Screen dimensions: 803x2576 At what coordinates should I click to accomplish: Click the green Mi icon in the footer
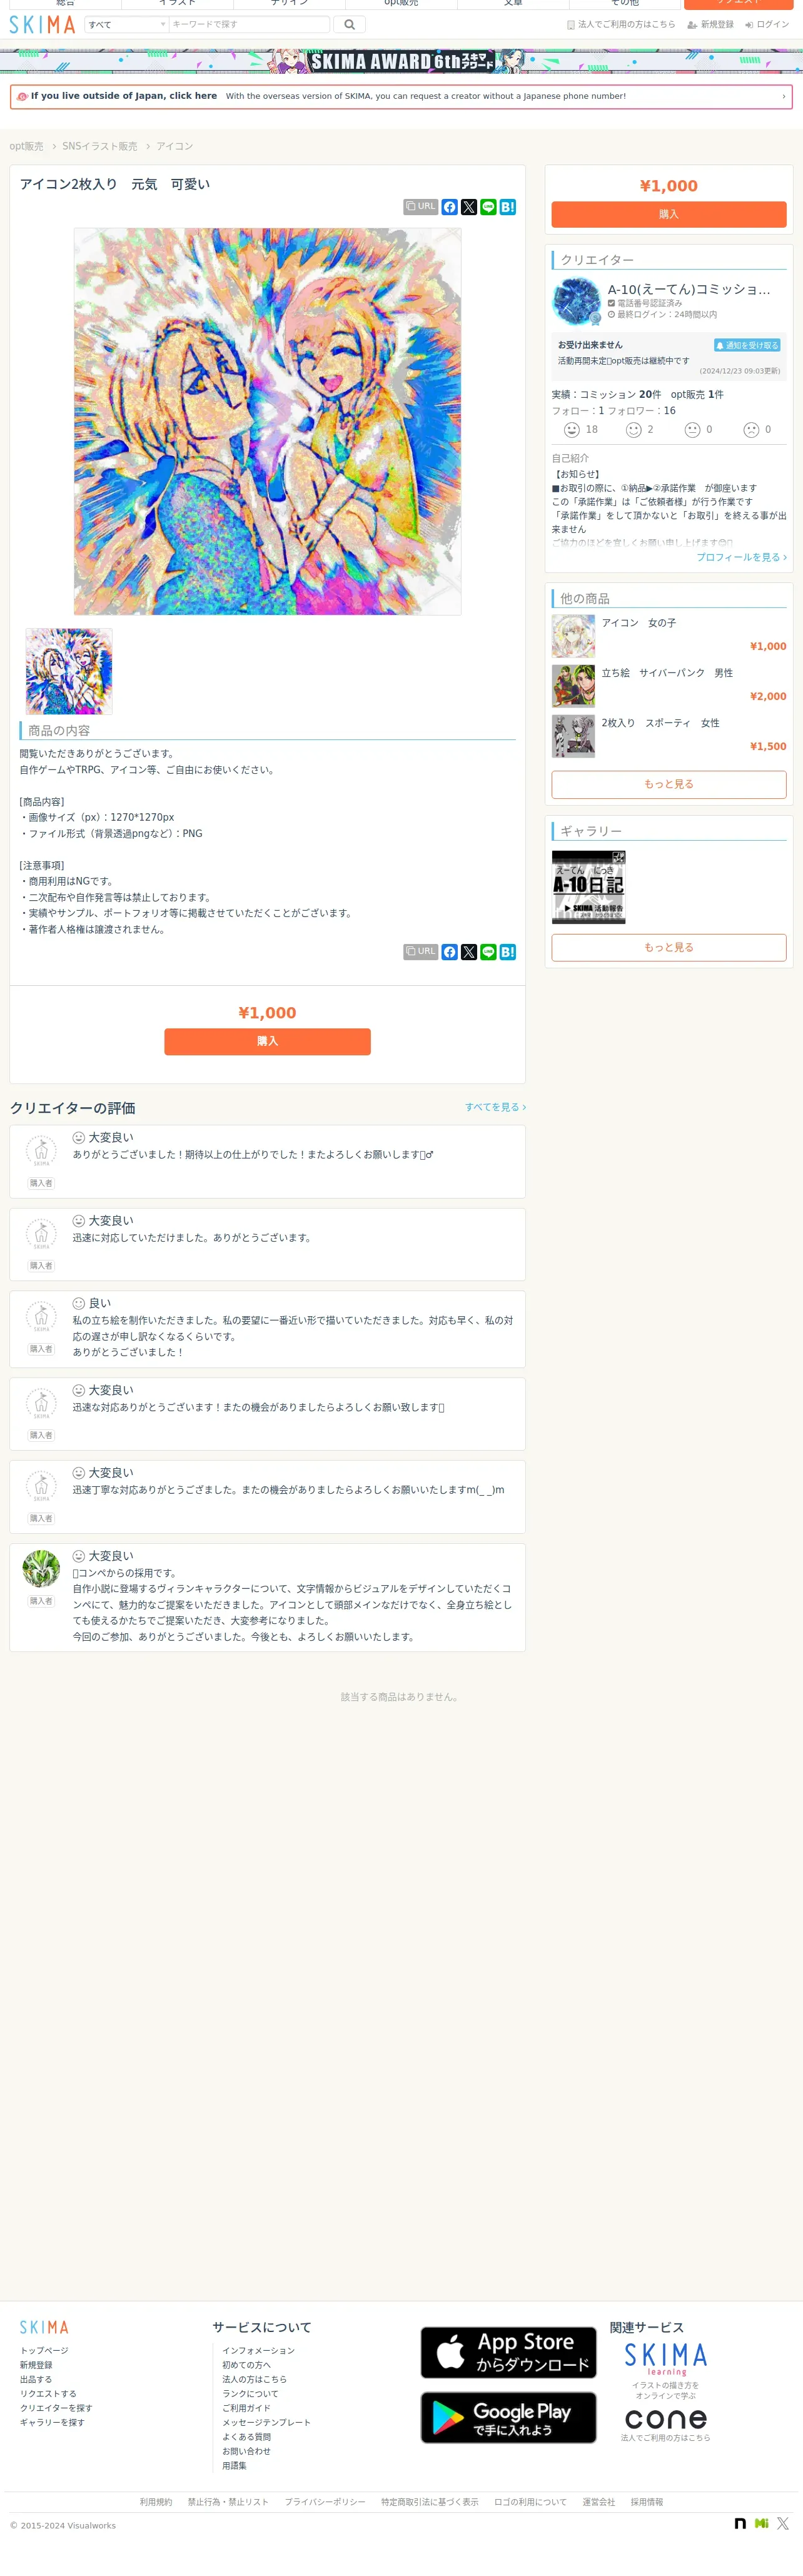(x=762, y=2524)
